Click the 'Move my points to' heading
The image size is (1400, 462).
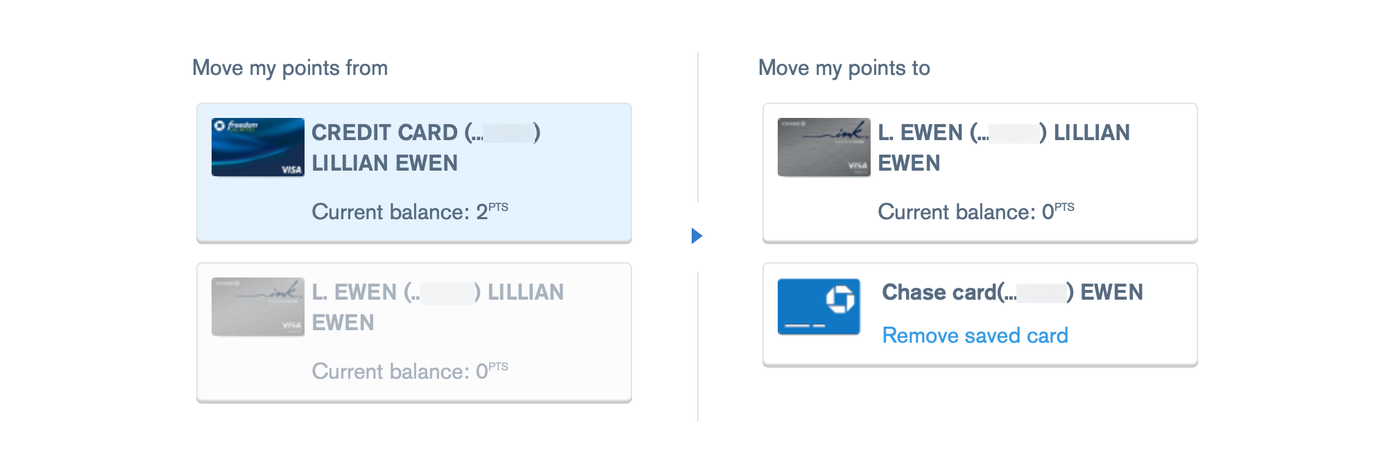pyautogui.click(x=844, y=68)
